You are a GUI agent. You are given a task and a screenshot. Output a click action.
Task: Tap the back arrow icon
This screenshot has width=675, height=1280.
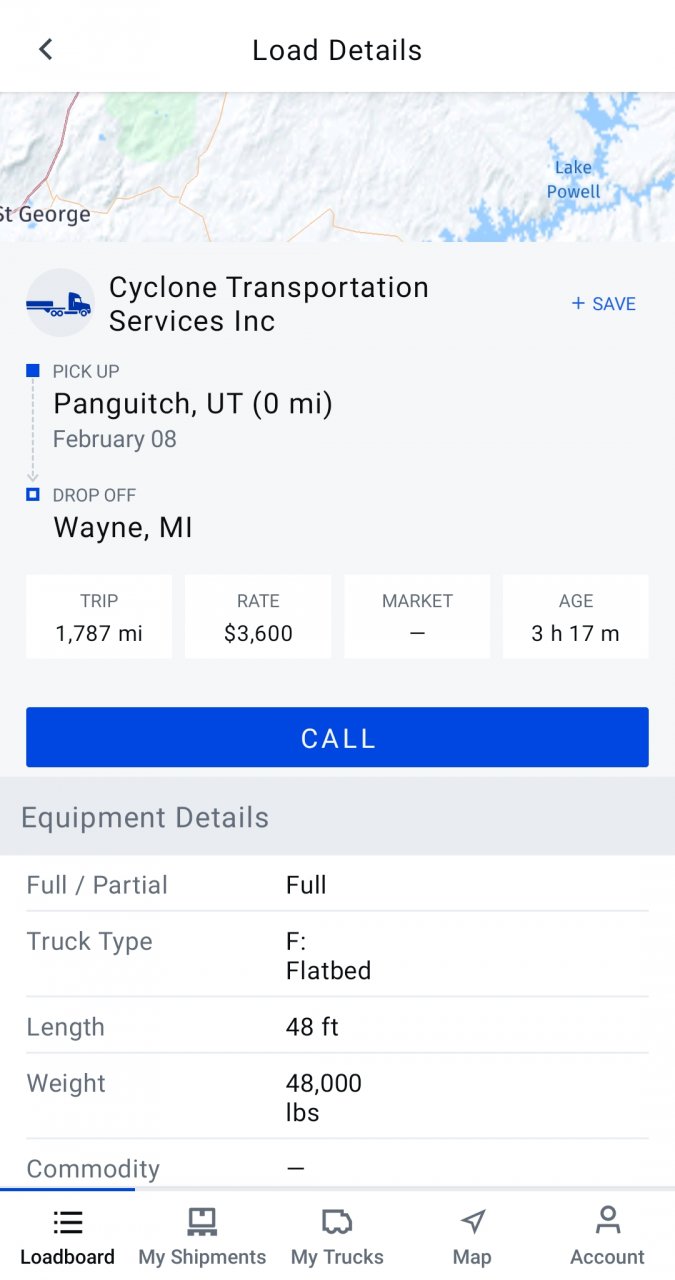(x=45, y=49)
